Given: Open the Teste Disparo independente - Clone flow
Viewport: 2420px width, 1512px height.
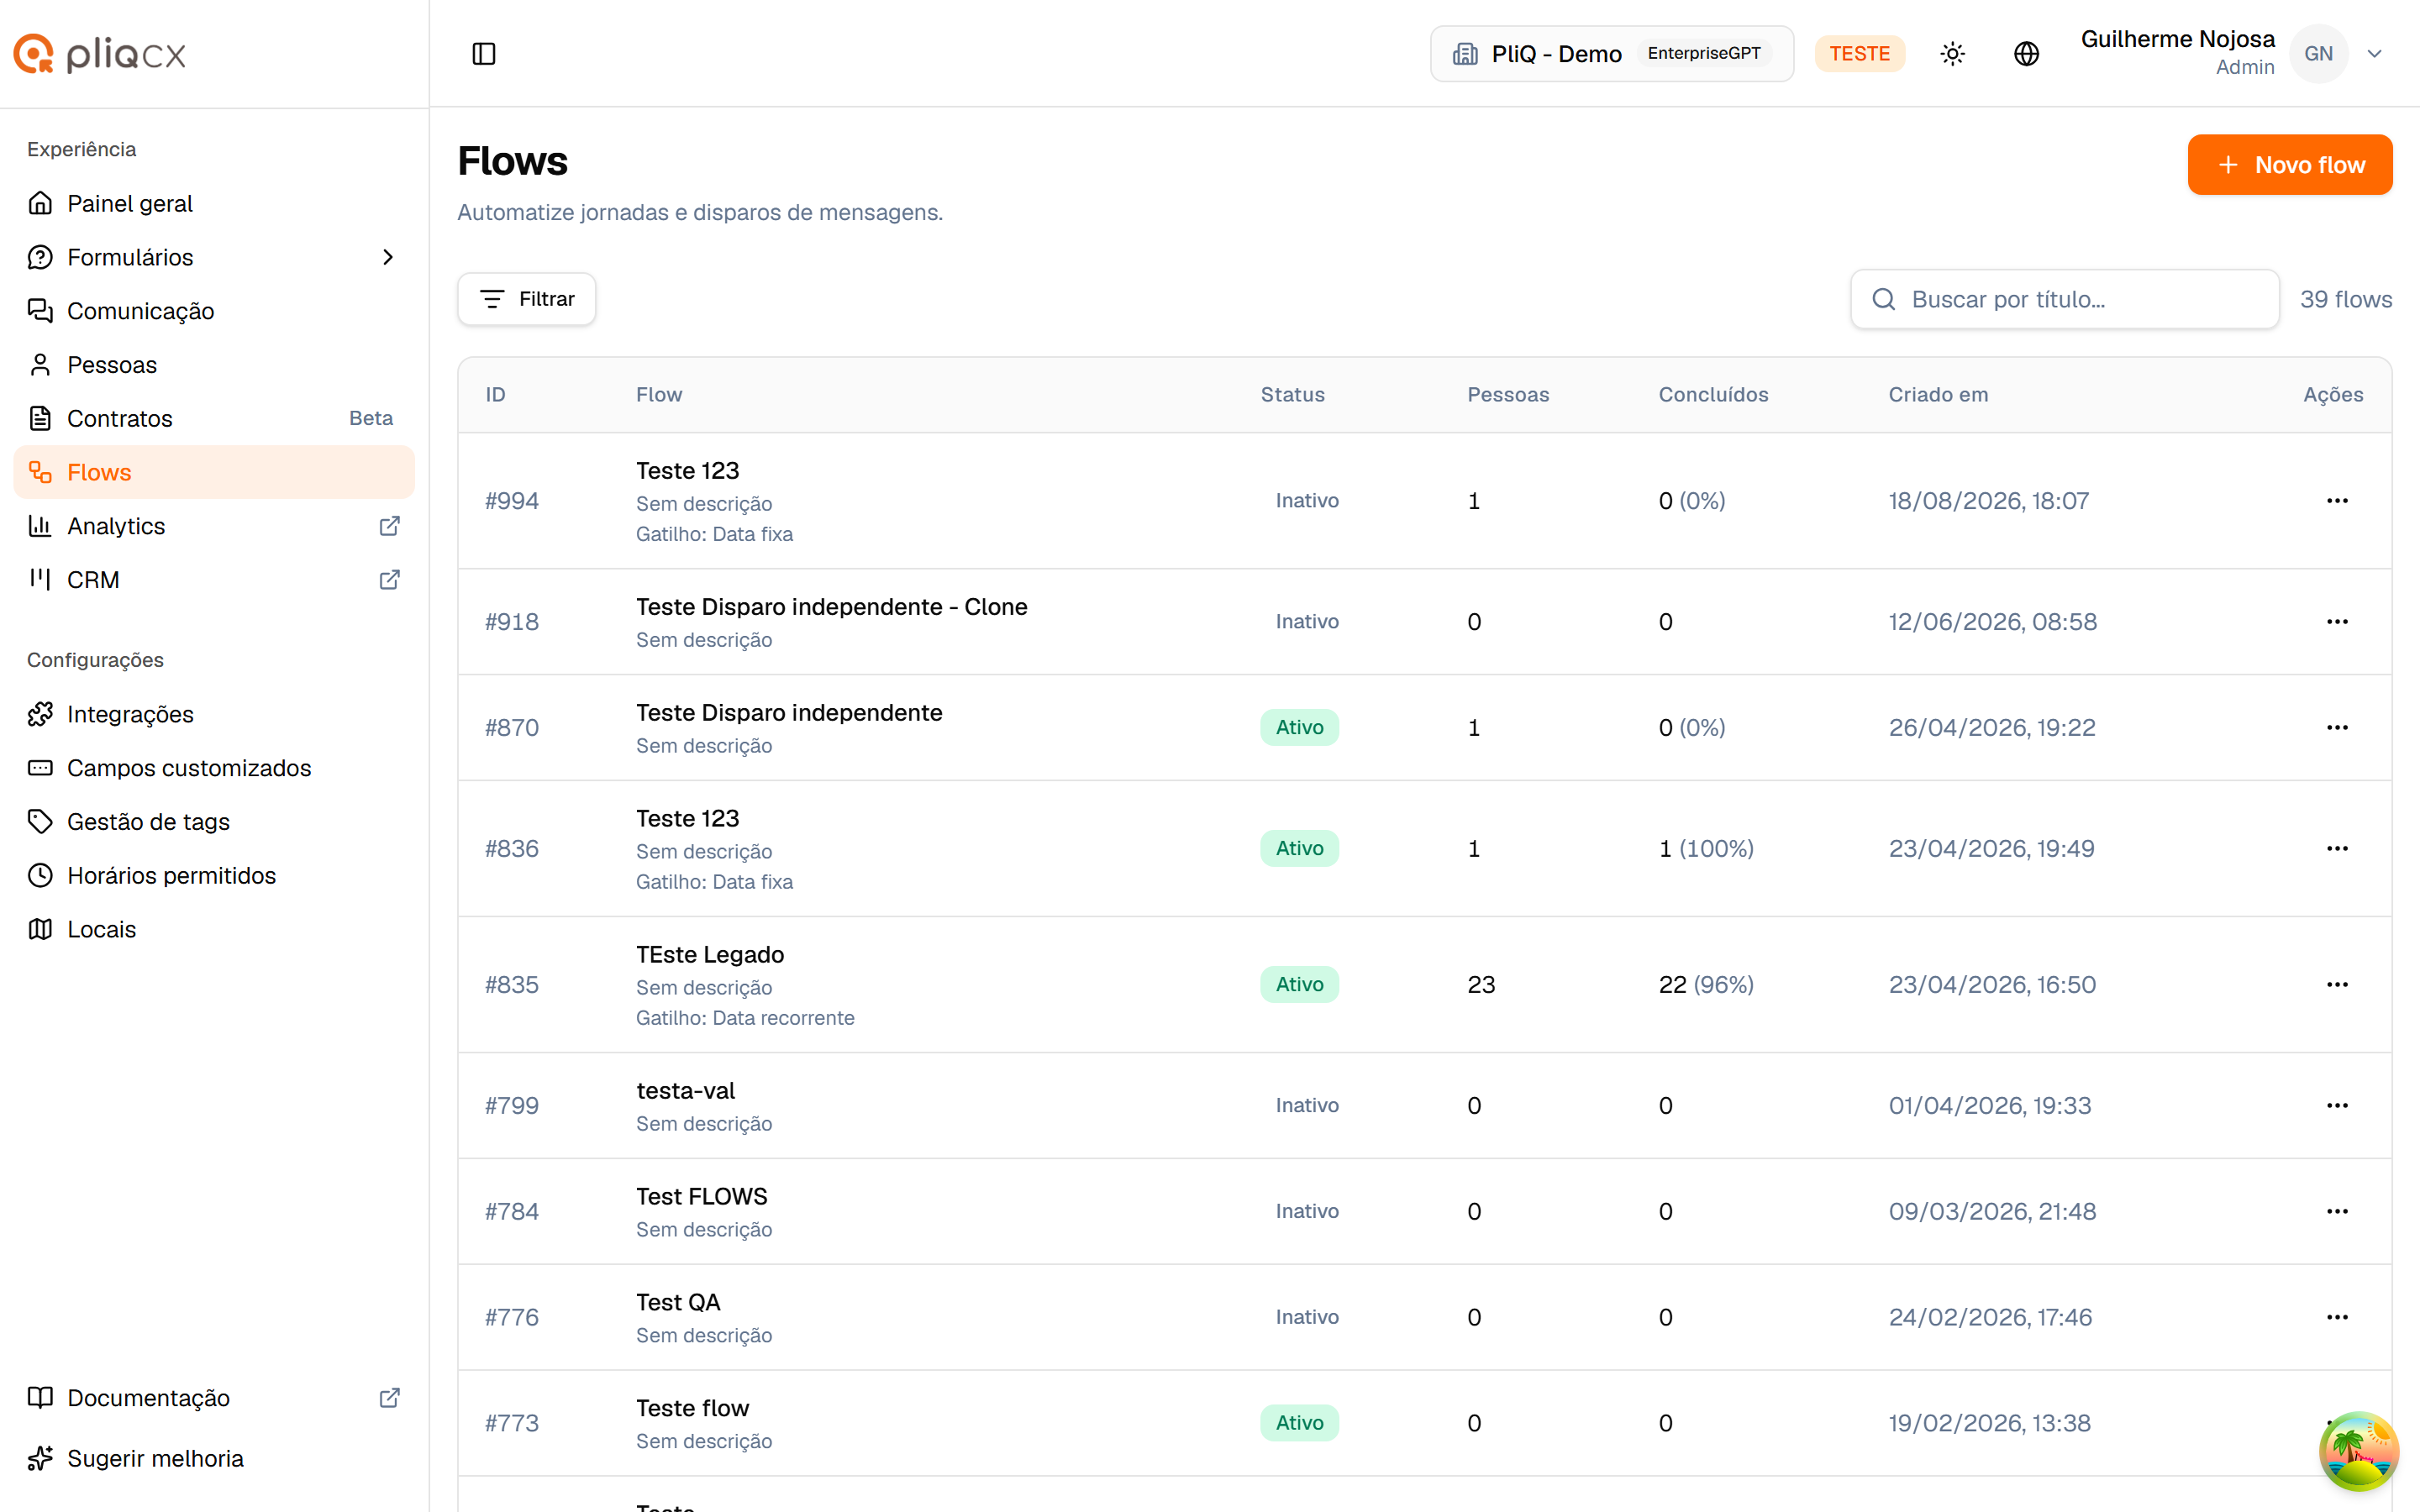Looking at the screenshot, I should pyautogui.click(x=832, y=607).
